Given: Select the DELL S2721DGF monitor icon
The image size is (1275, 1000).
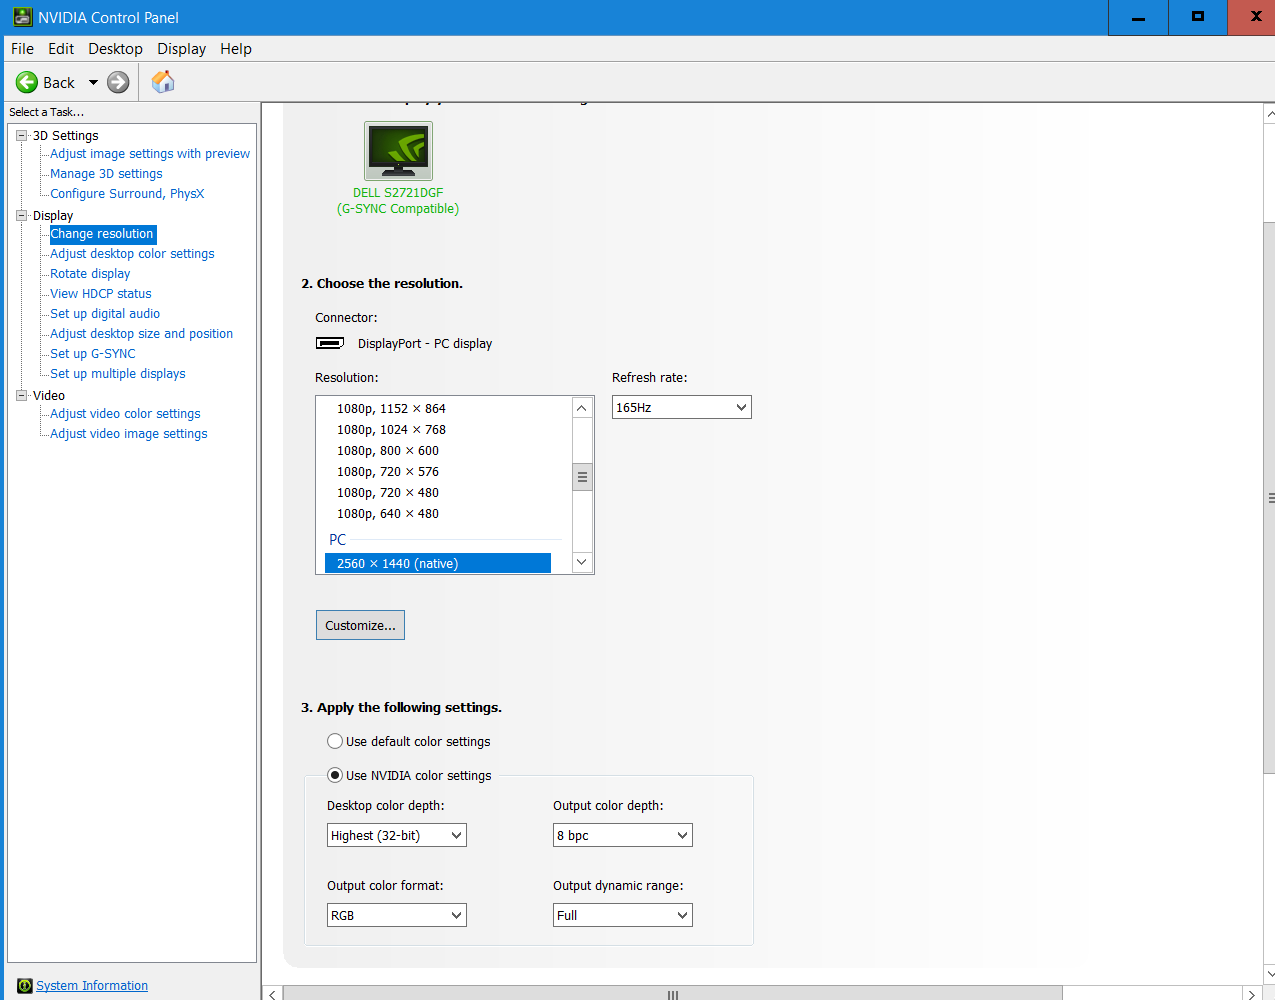Looking at the screenshot, I should point(398,151).
